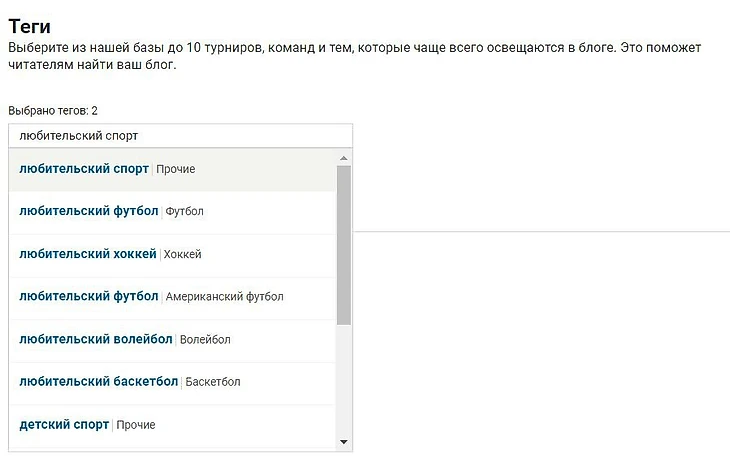The image size is (730, 462).
Task: Click the 'Теги' section heading
Action: (x=29, y=26)
